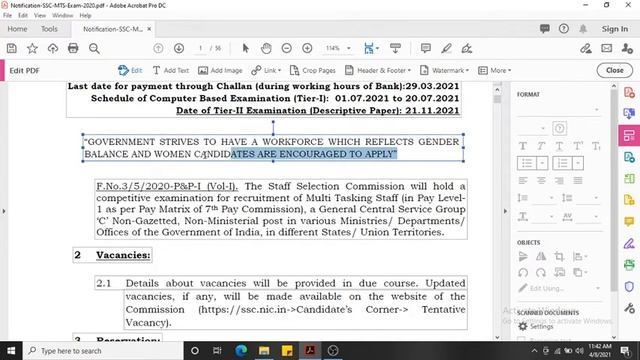Screen dimensions: 640x360
Task: Open the numbered list dropdown arrow
Action: coord(578,163)
